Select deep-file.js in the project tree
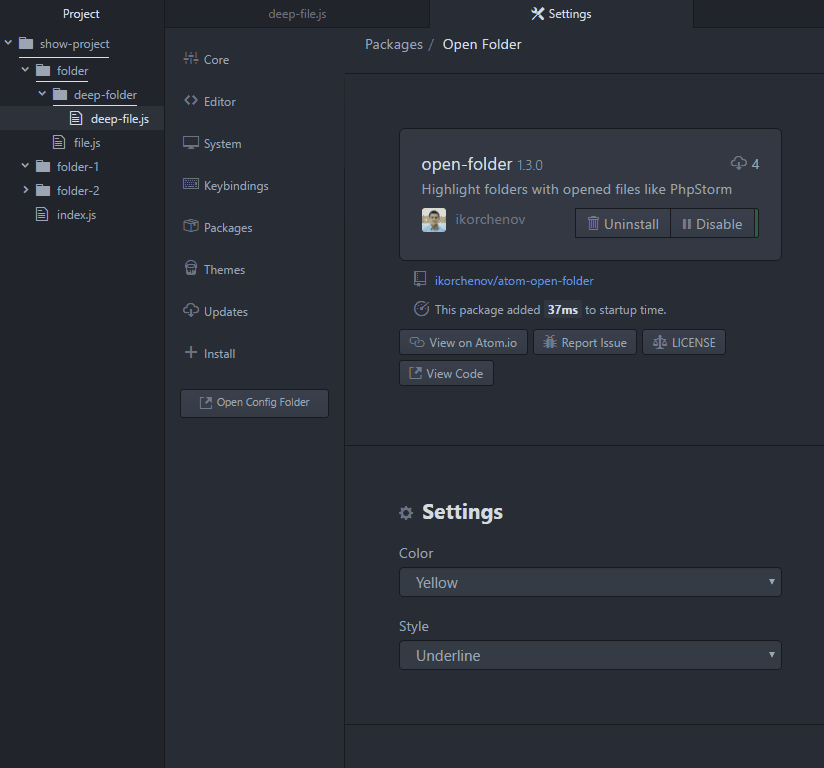824x768 pixels. click(x=82, y=119)
